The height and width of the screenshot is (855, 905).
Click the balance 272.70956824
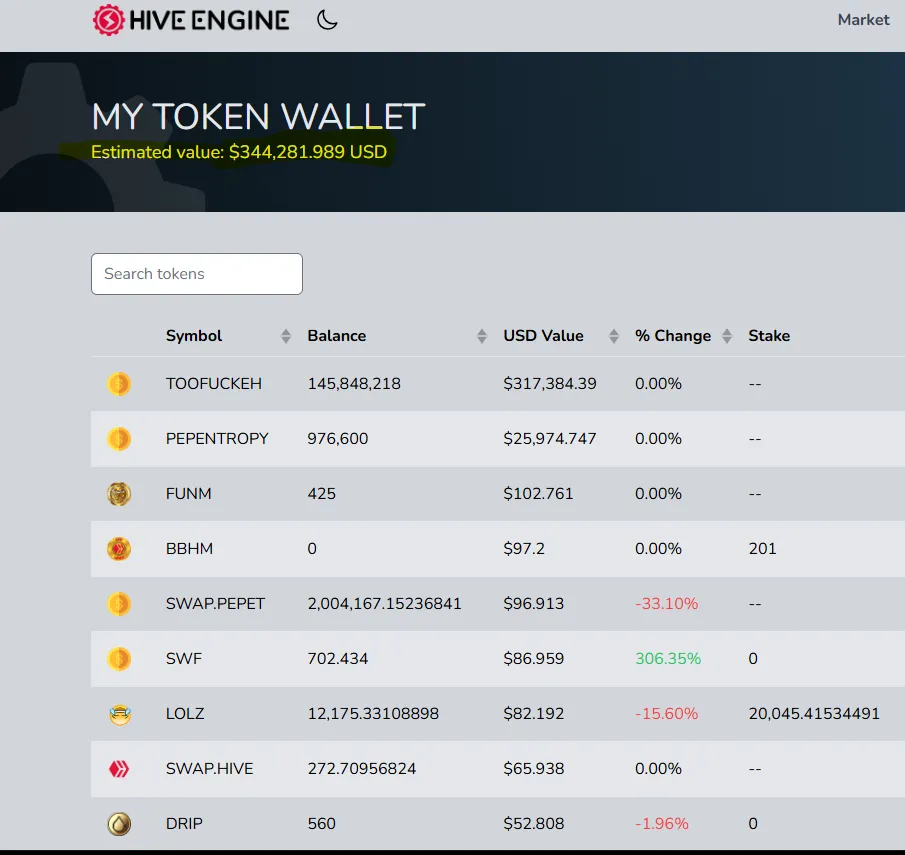(x=362, y=769)
